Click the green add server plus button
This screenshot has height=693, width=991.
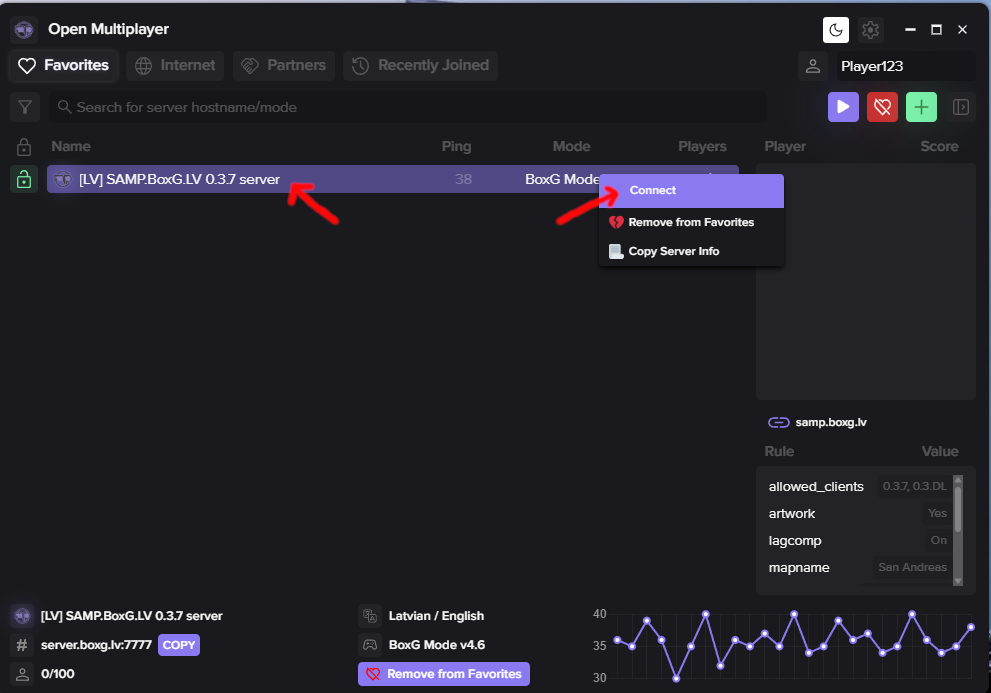[x=921, y=107]
